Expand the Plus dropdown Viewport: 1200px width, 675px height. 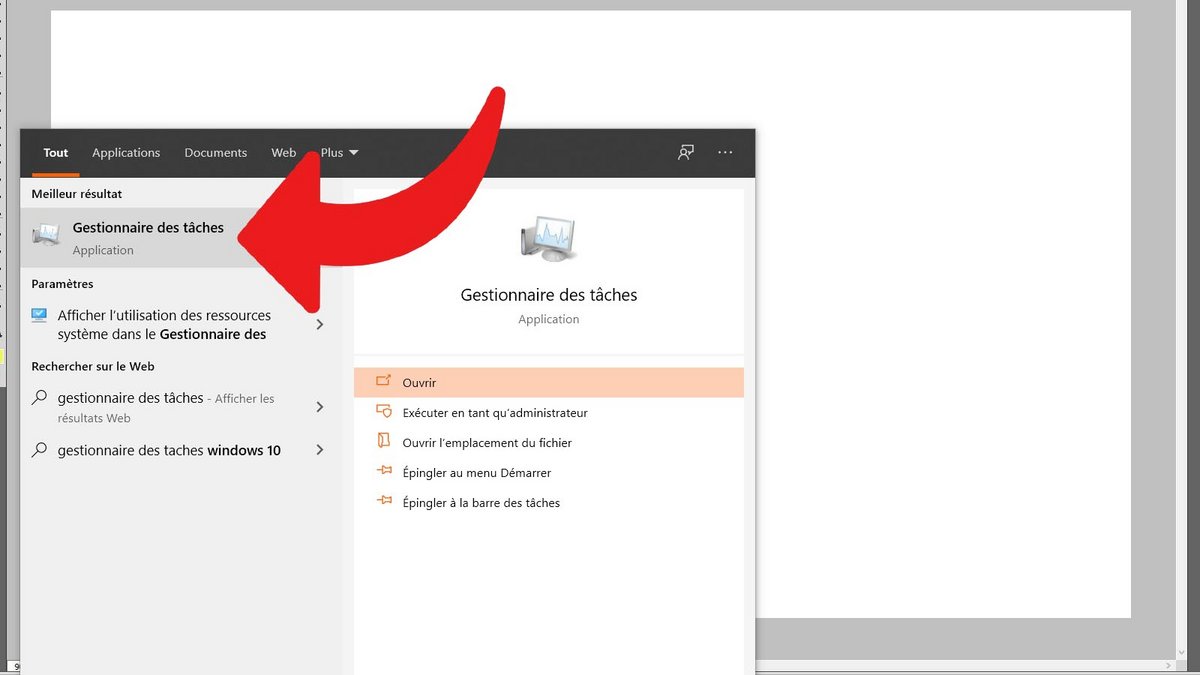point(339,153)
